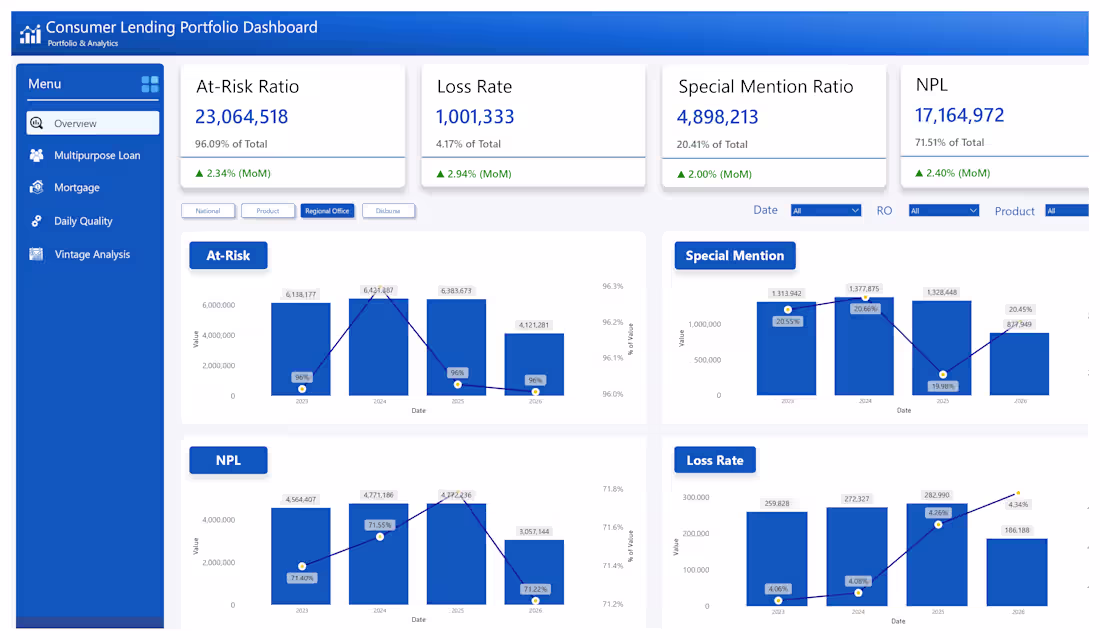Click the 2.40% (MoM) change text

point(958,173)
